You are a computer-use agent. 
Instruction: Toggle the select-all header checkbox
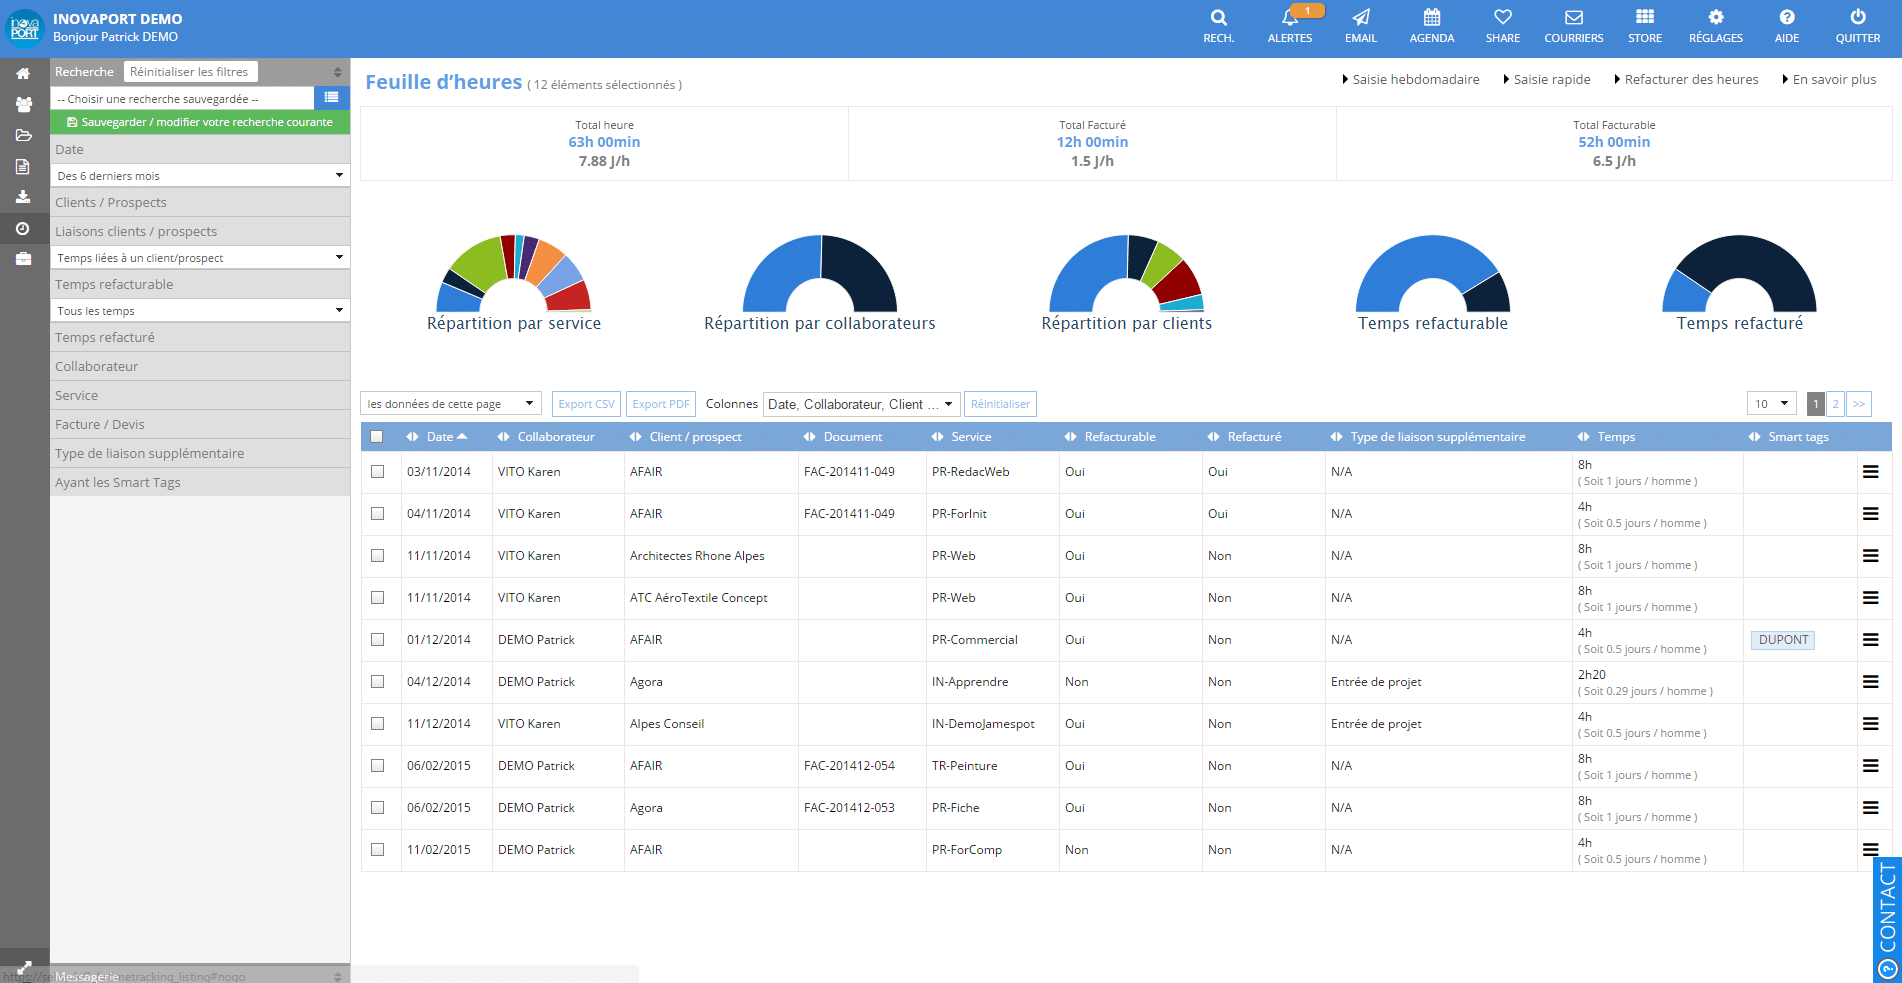(377, 437)
